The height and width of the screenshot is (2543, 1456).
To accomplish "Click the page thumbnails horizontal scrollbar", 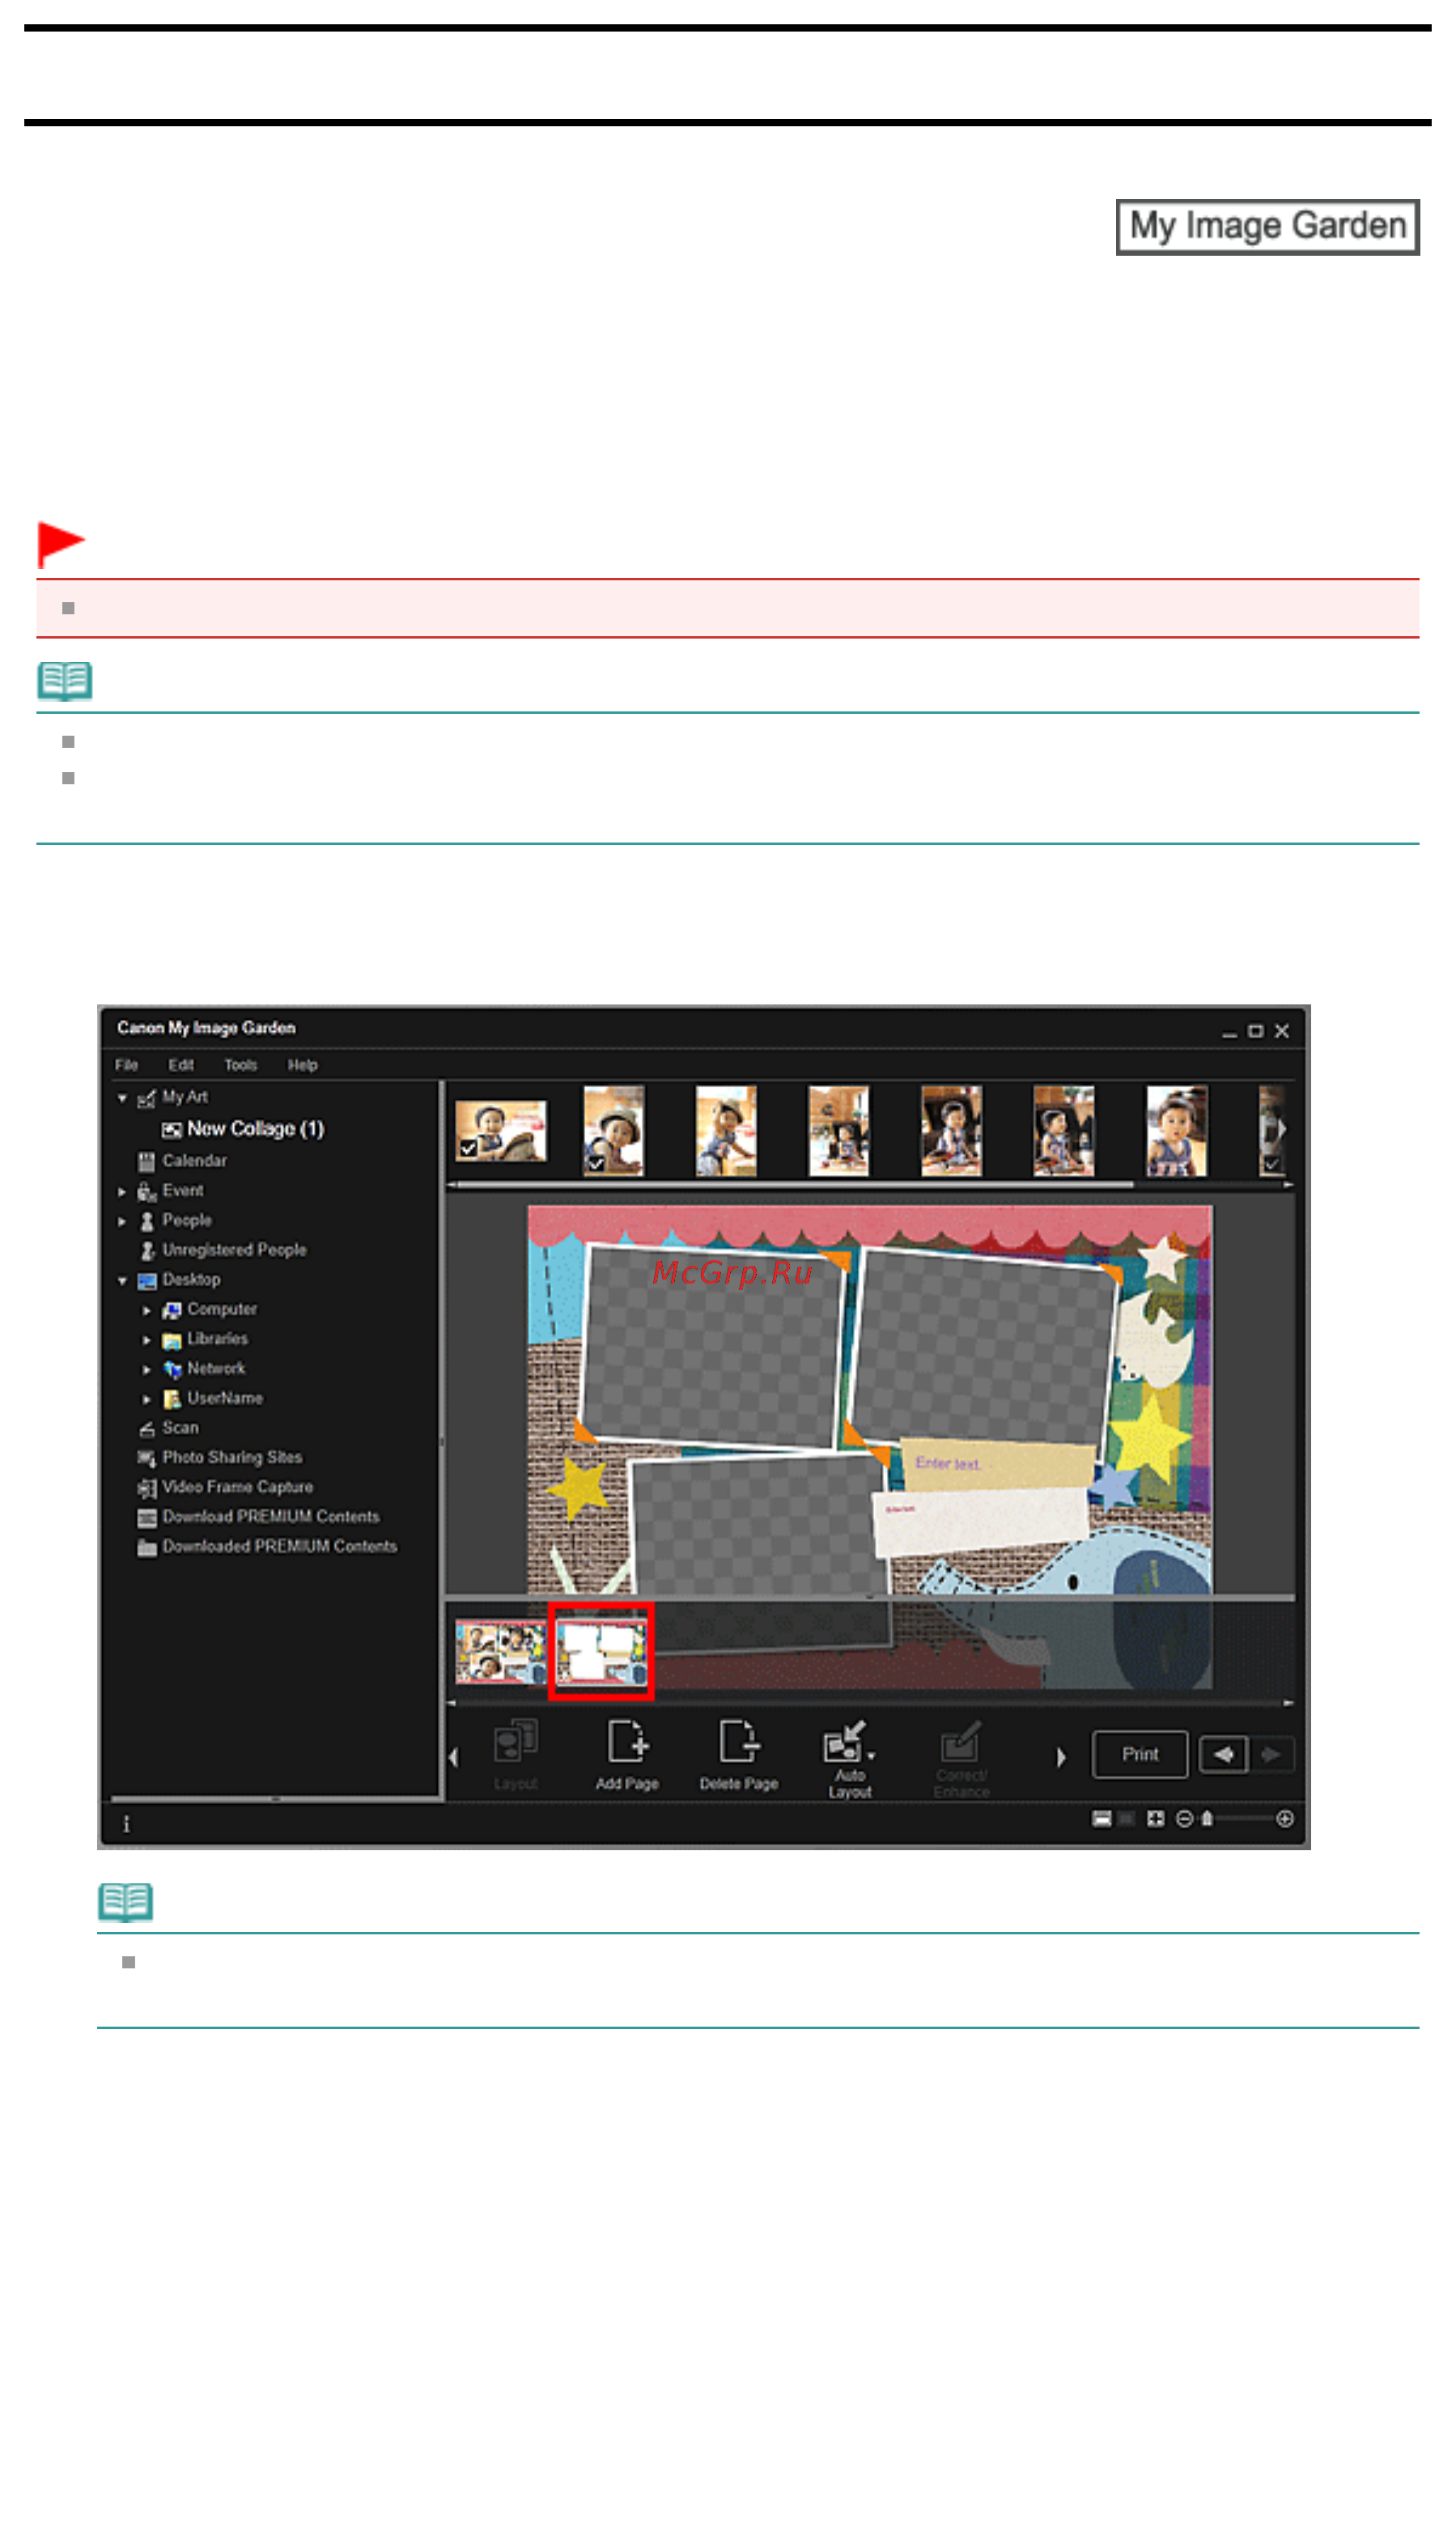I will coord(870,1703).
